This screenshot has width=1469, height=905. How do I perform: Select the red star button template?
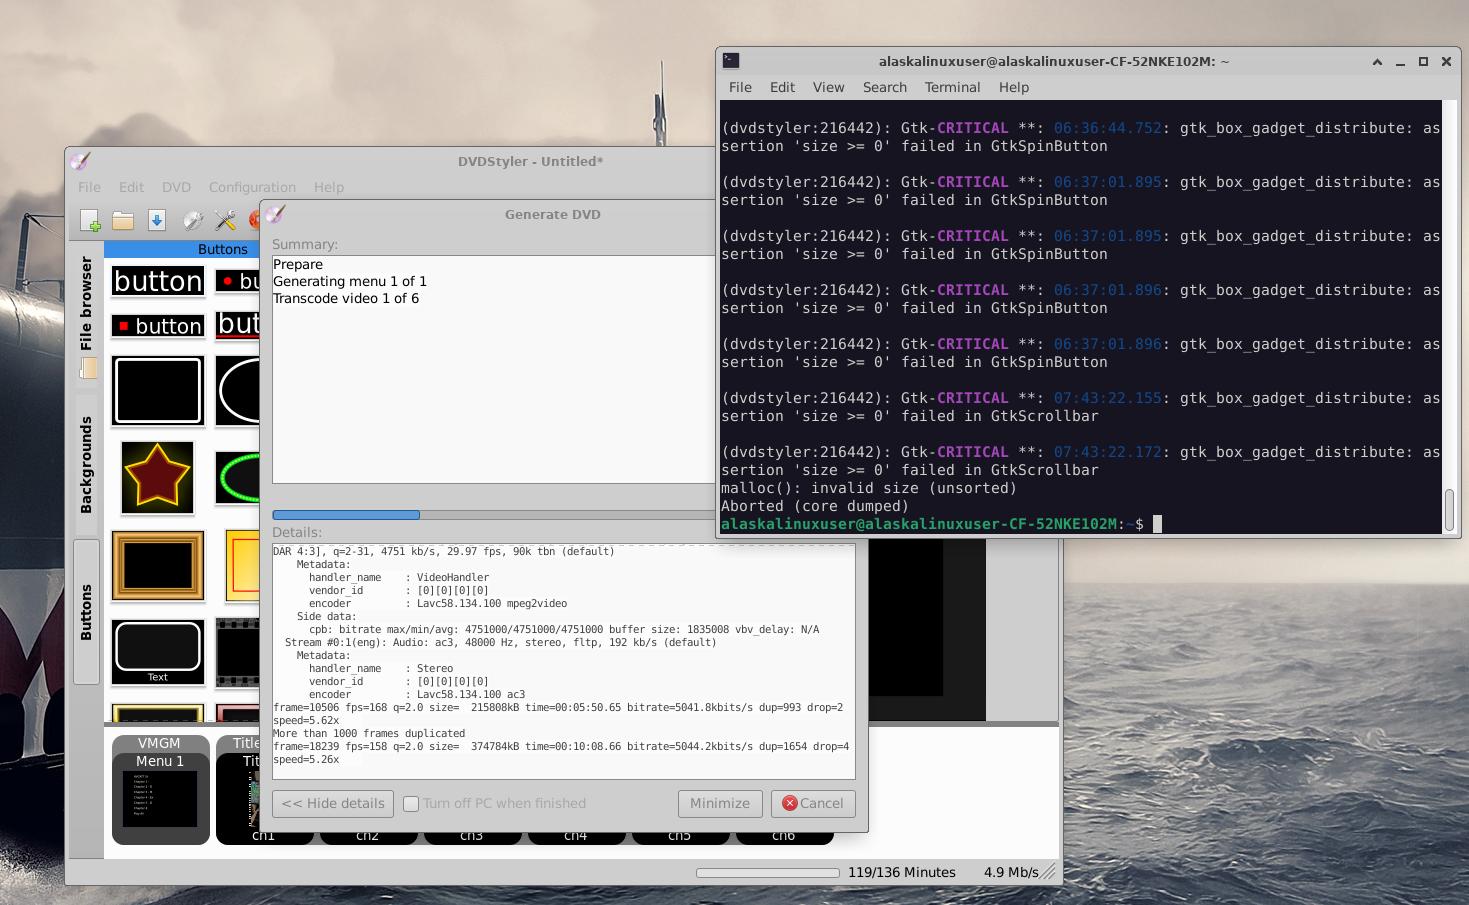click(x=157, y=477)
